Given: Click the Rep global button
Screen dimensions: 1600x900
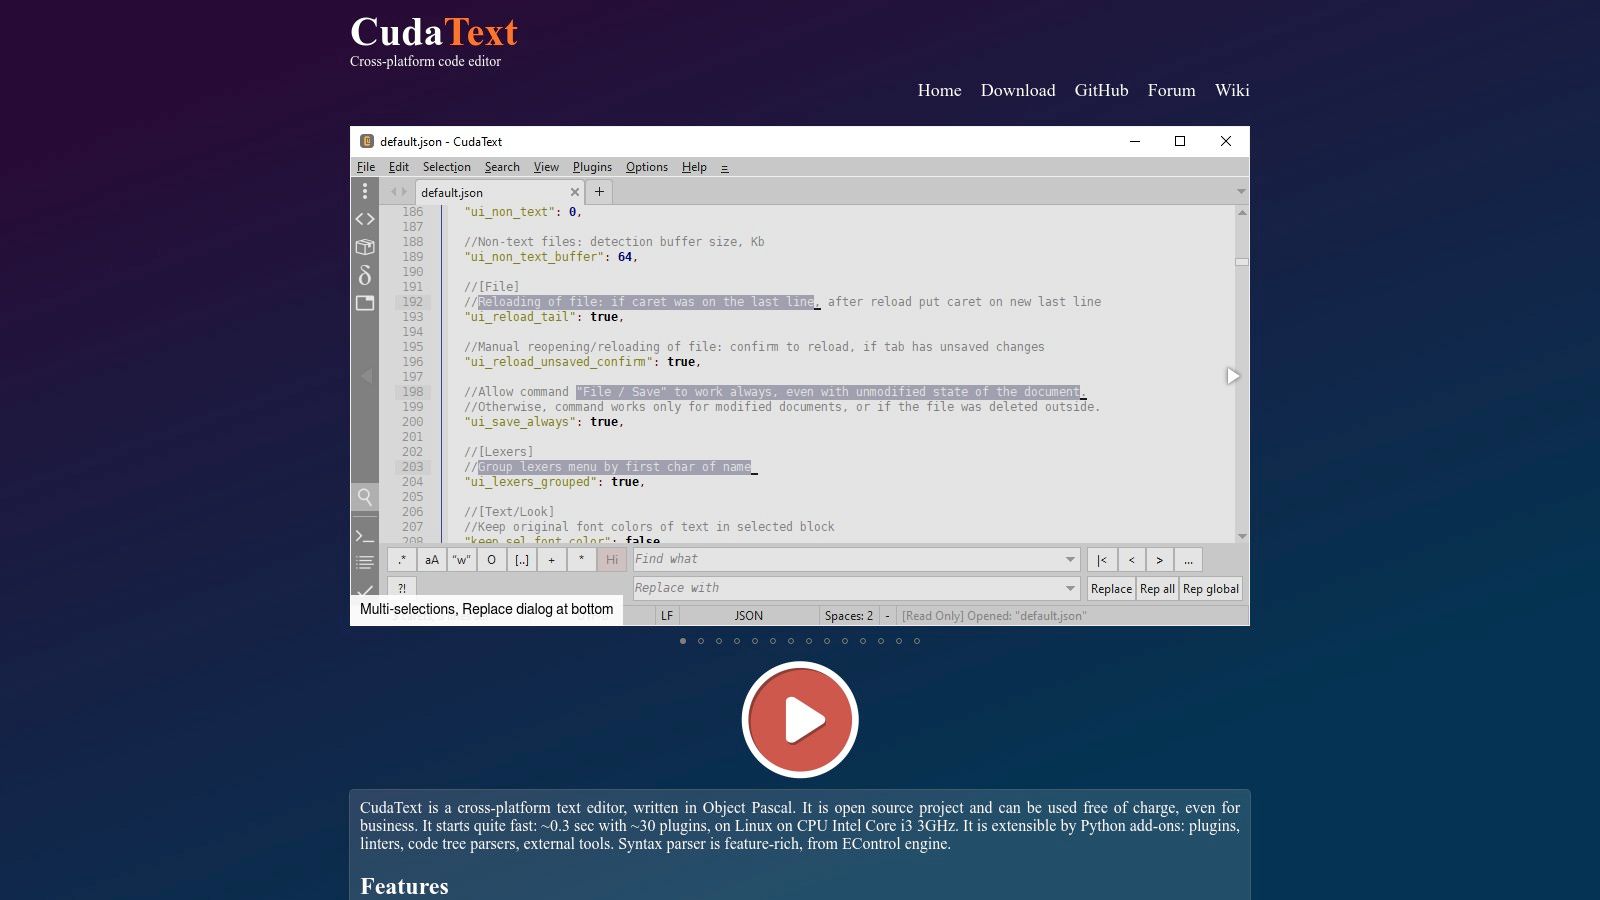Looking at the screenshot, I should 1211,589.
